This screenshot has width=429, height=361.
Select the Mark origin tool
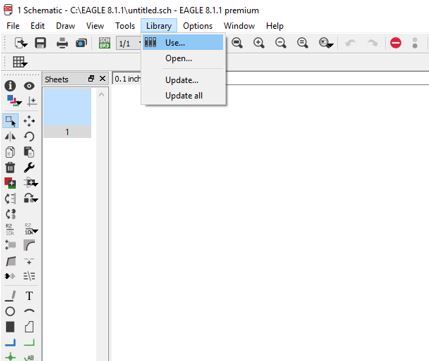[x=32, y=101]
